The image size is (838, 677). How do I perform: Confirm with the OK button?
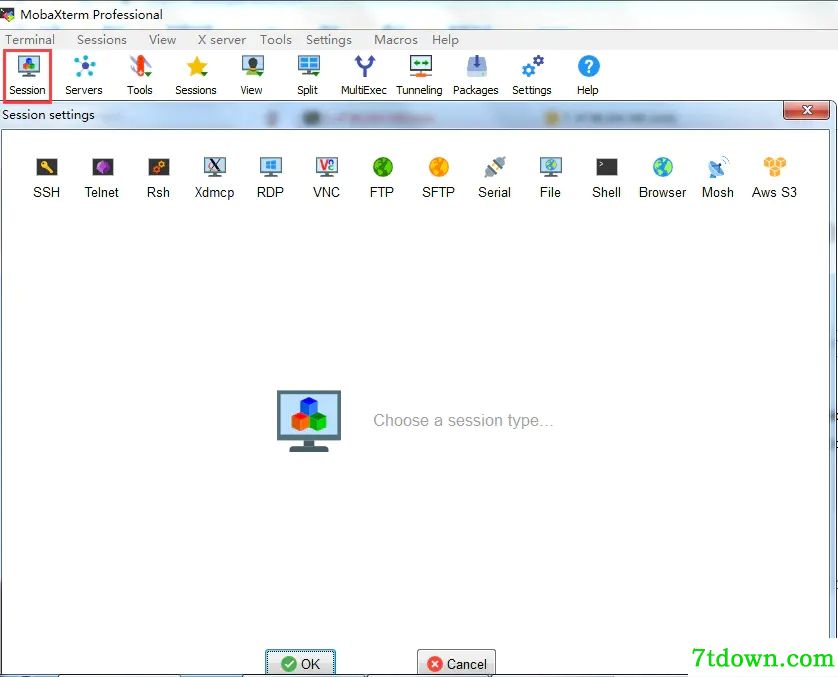tap(300, 663)
